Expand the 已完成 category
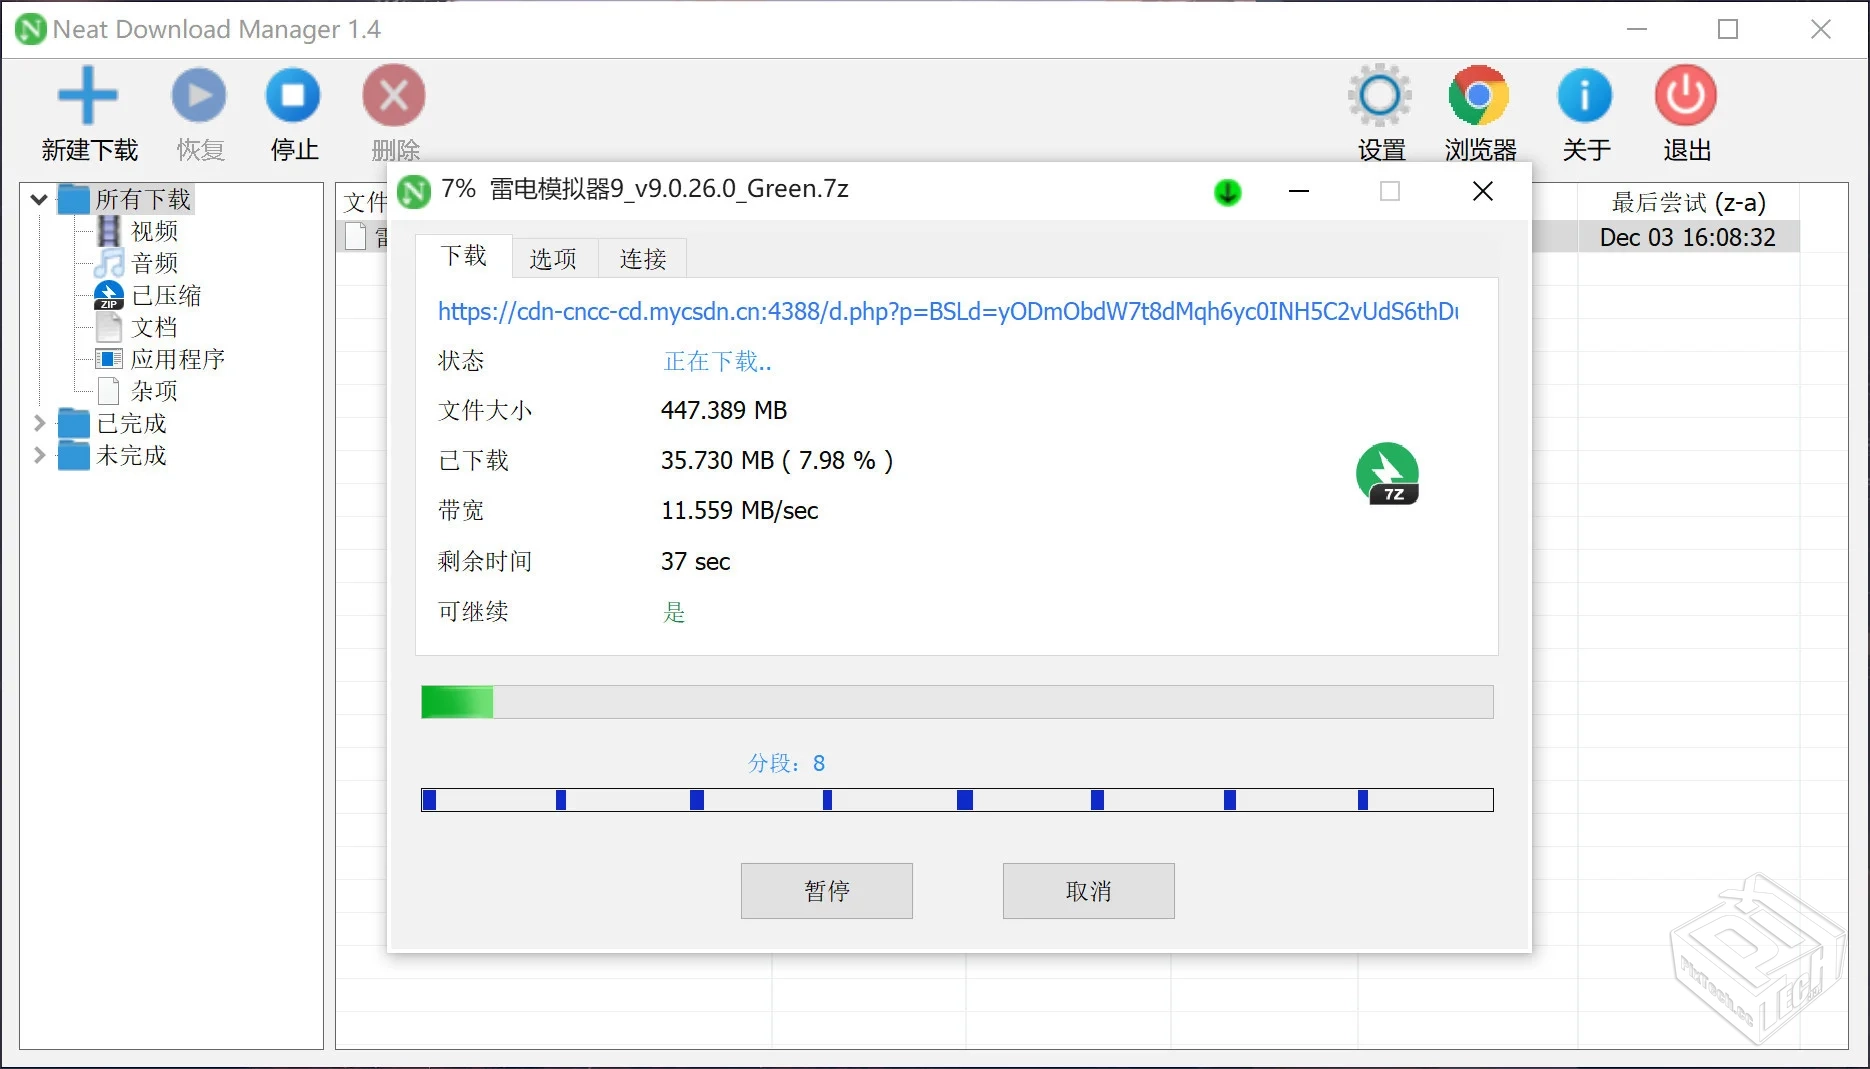1870x1069 pixels. tap(39, 423)
